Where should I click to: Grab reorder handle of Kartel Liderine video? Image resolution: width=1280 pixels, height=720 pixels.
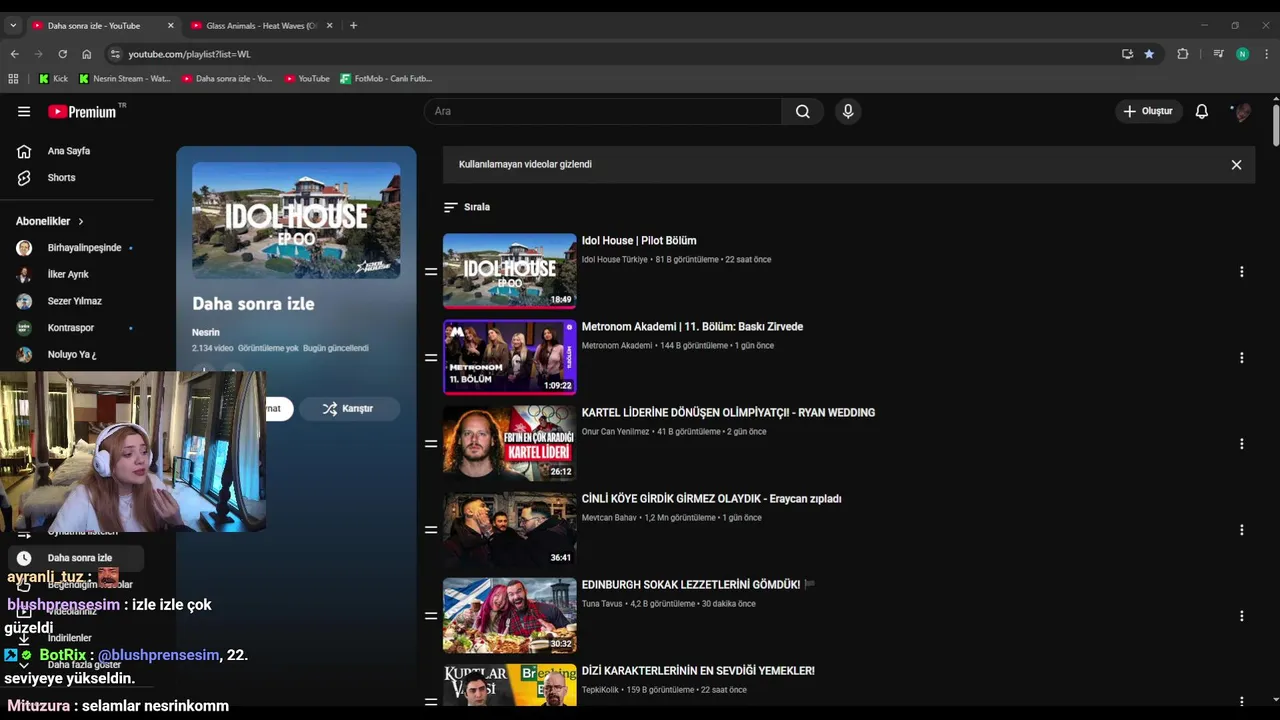point(431,444)
